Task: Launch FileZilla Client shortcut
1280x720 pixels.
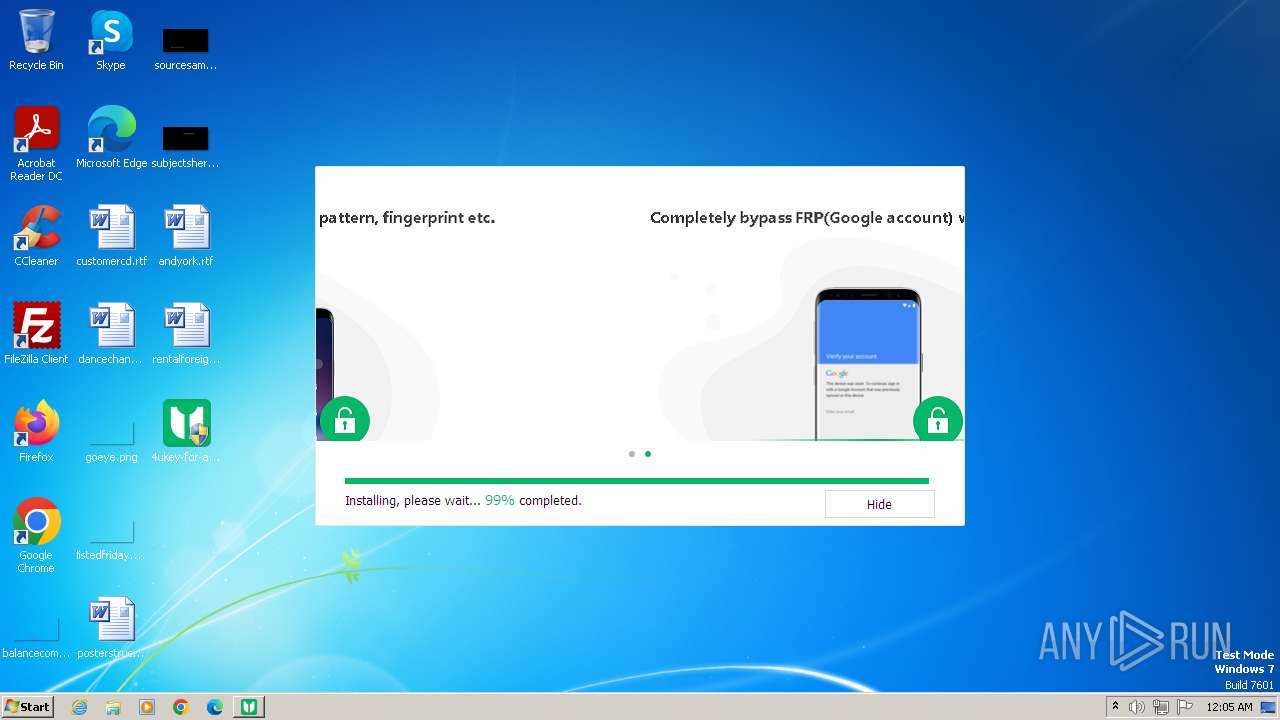Action: pos(36,333)
